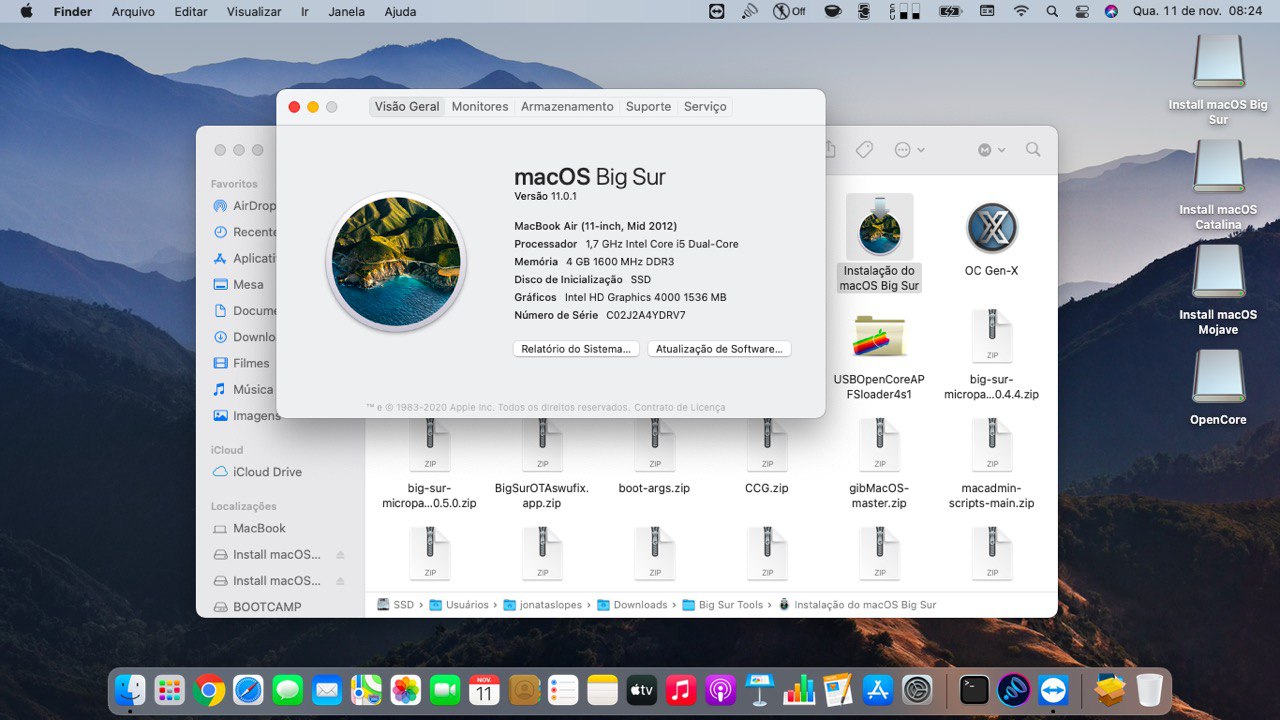Viewport: 1280px width, 720px height.
Task: Click the Finder window search icon
Action: point(1033,150)
